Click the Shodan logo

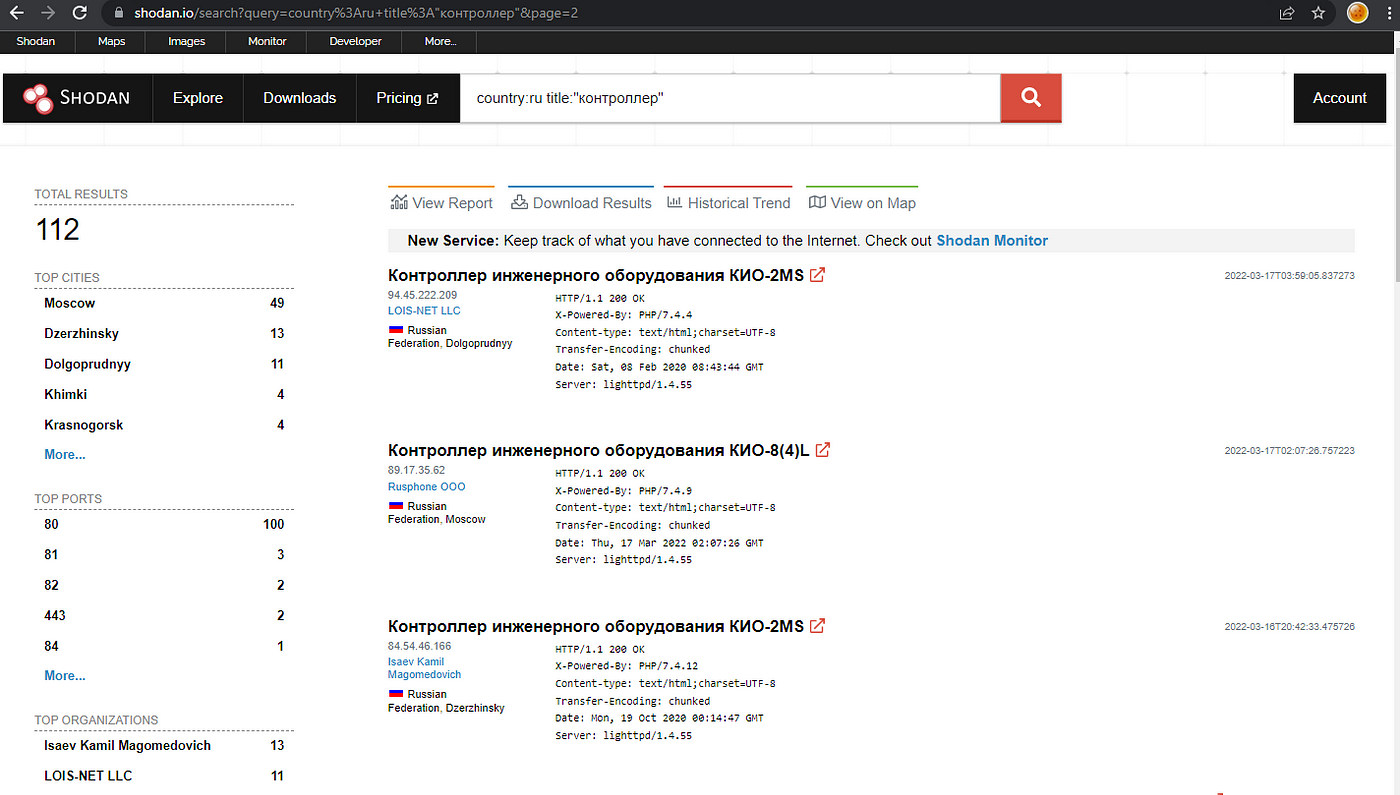click(x=77, y=98)
